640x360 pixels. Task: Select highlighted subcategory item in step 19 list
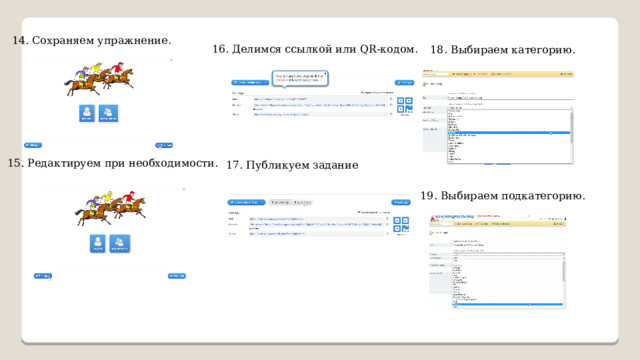coord(508,304)
